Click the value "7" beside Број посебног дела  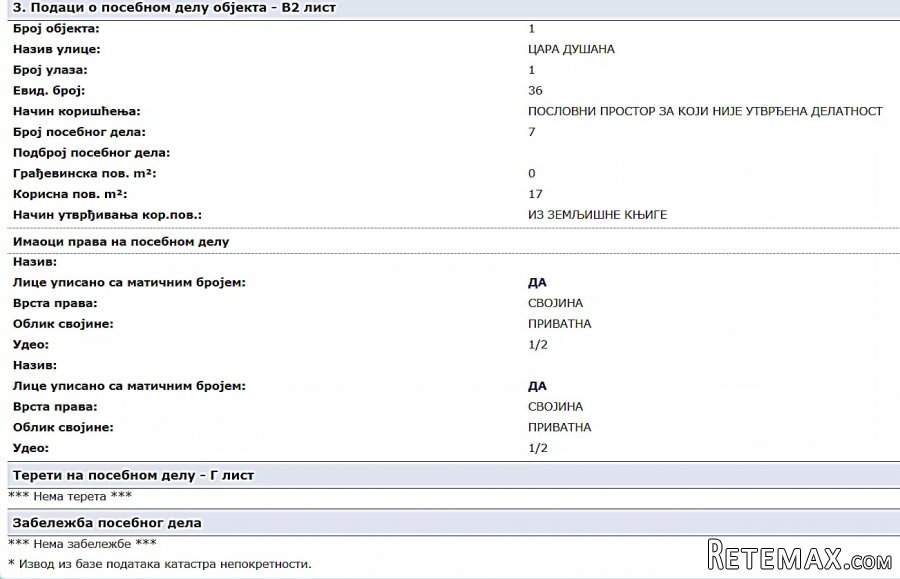click(x=532, y=132)
